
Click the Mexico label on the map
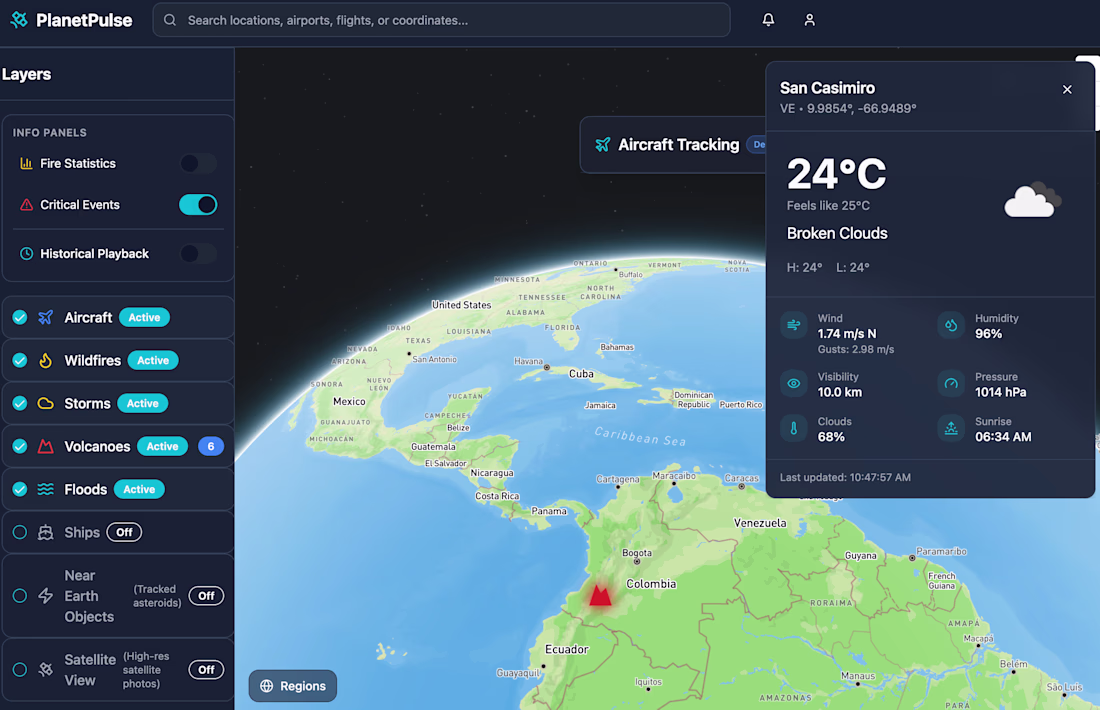[x=349, y=402]
